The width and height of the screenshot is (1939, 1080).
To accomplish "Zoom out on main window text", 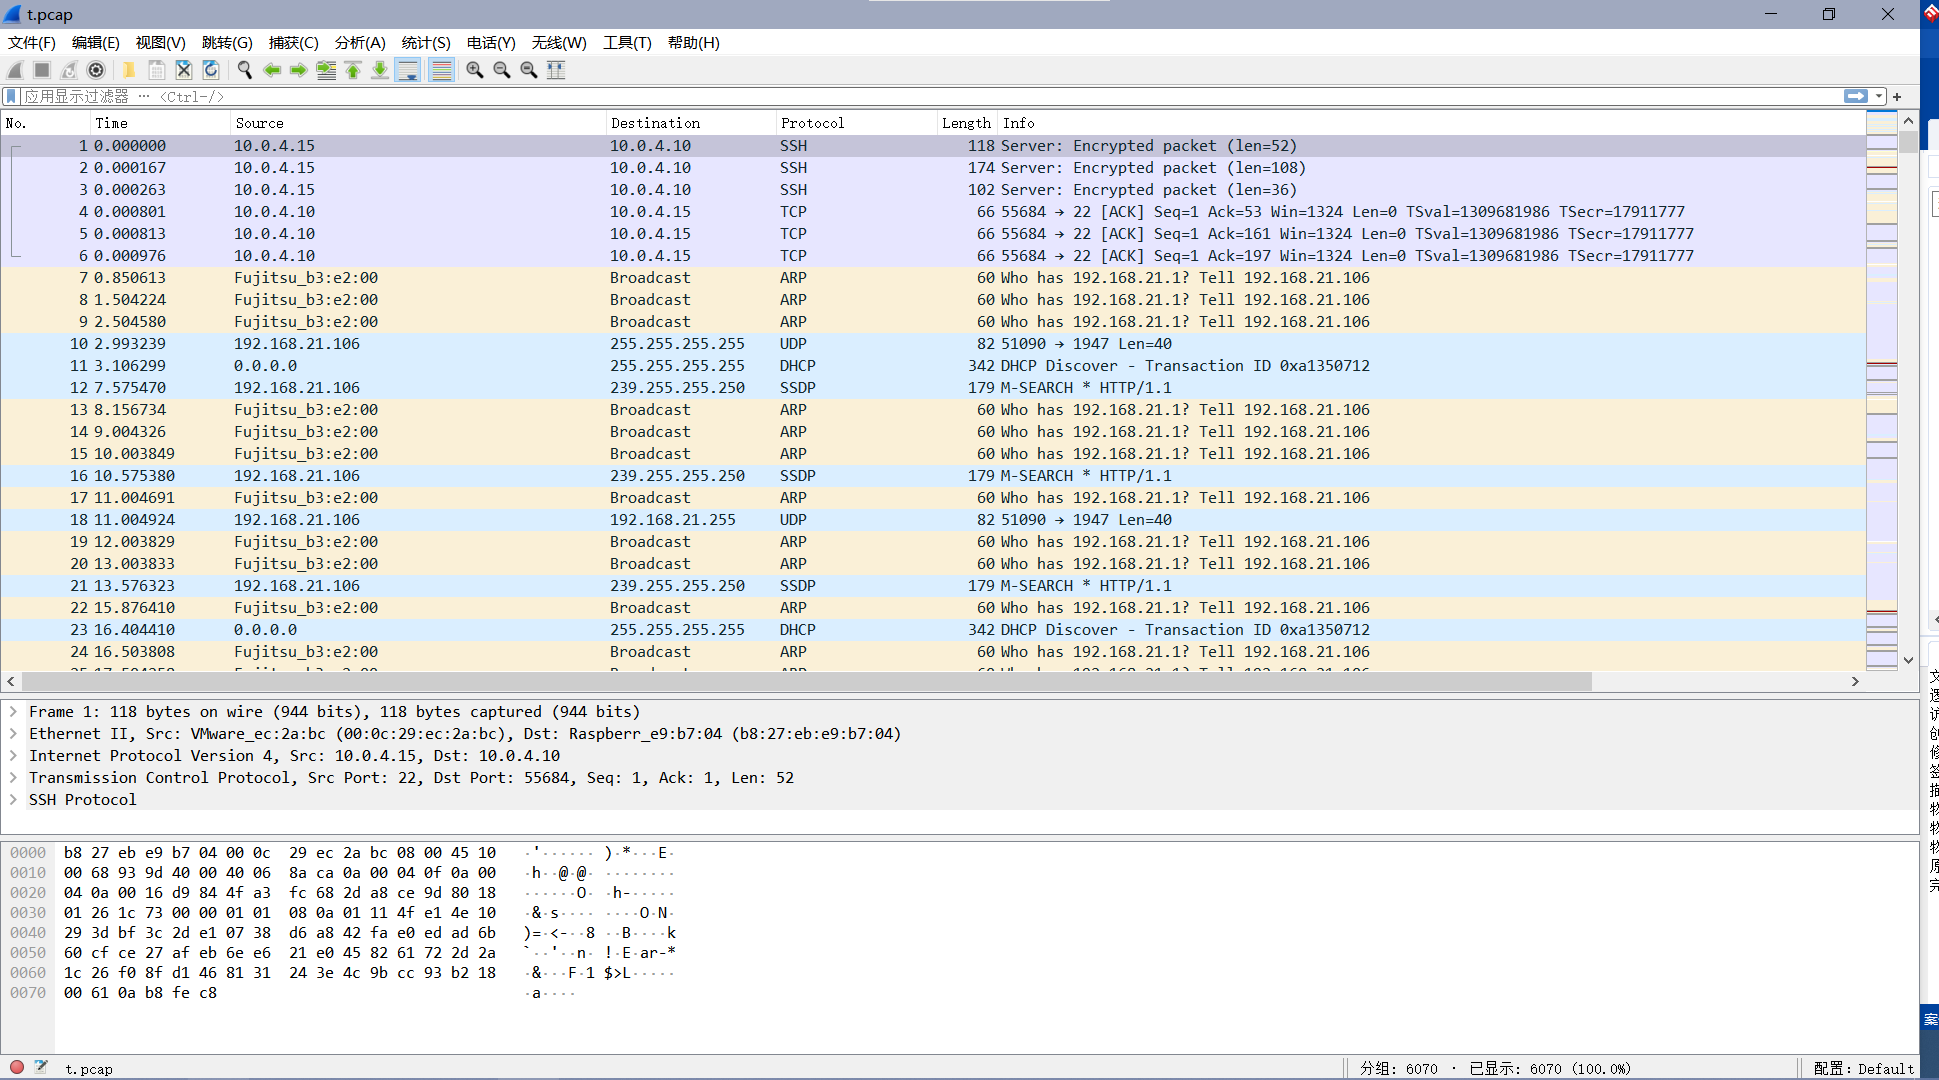I will point(502,70).
